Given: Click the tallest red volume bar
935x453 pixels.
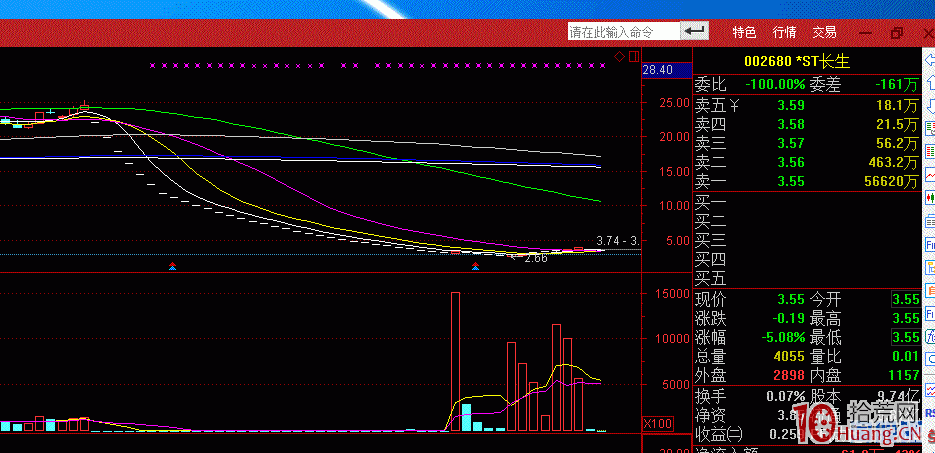Looking at the screenshot, I should (455, 361).
